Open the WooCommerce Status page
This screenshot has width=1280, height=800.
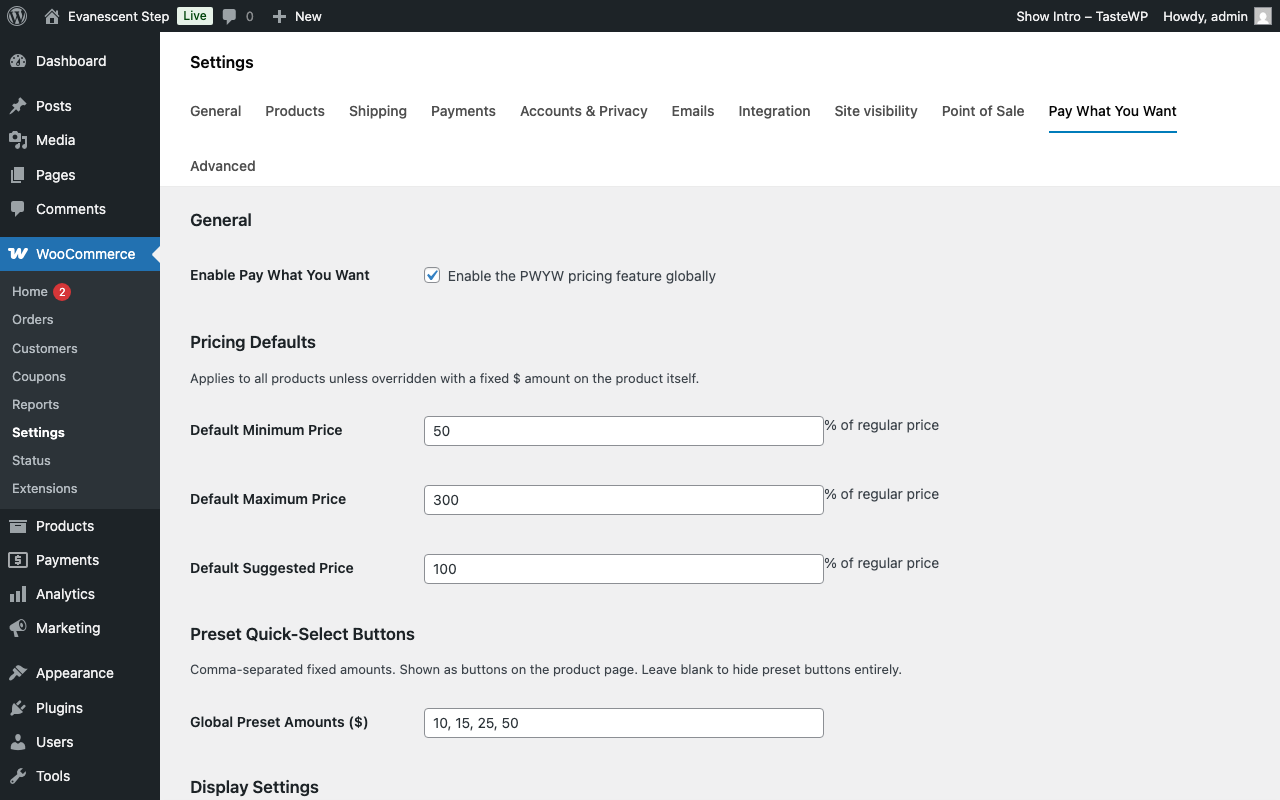pos(31,460)
